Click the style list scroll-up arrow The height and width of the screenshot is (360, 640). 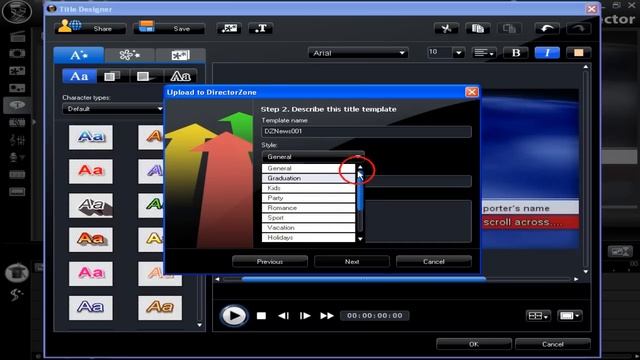pyautogui.click(x=360, y=167)
